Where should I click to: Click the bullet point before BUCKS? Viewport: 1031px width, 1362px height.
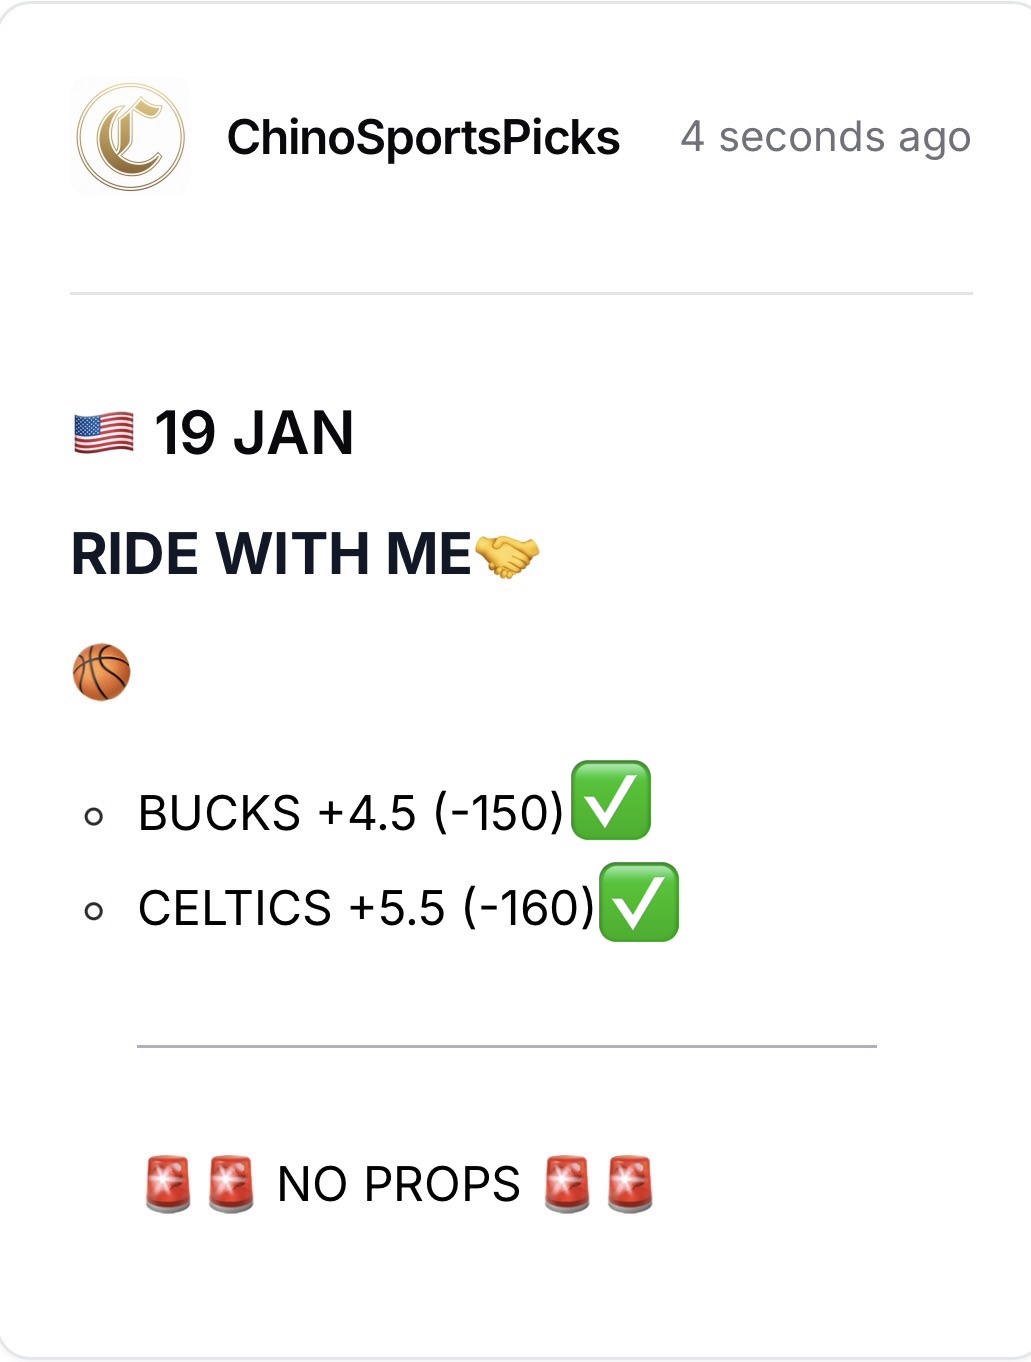pos(94,817)
